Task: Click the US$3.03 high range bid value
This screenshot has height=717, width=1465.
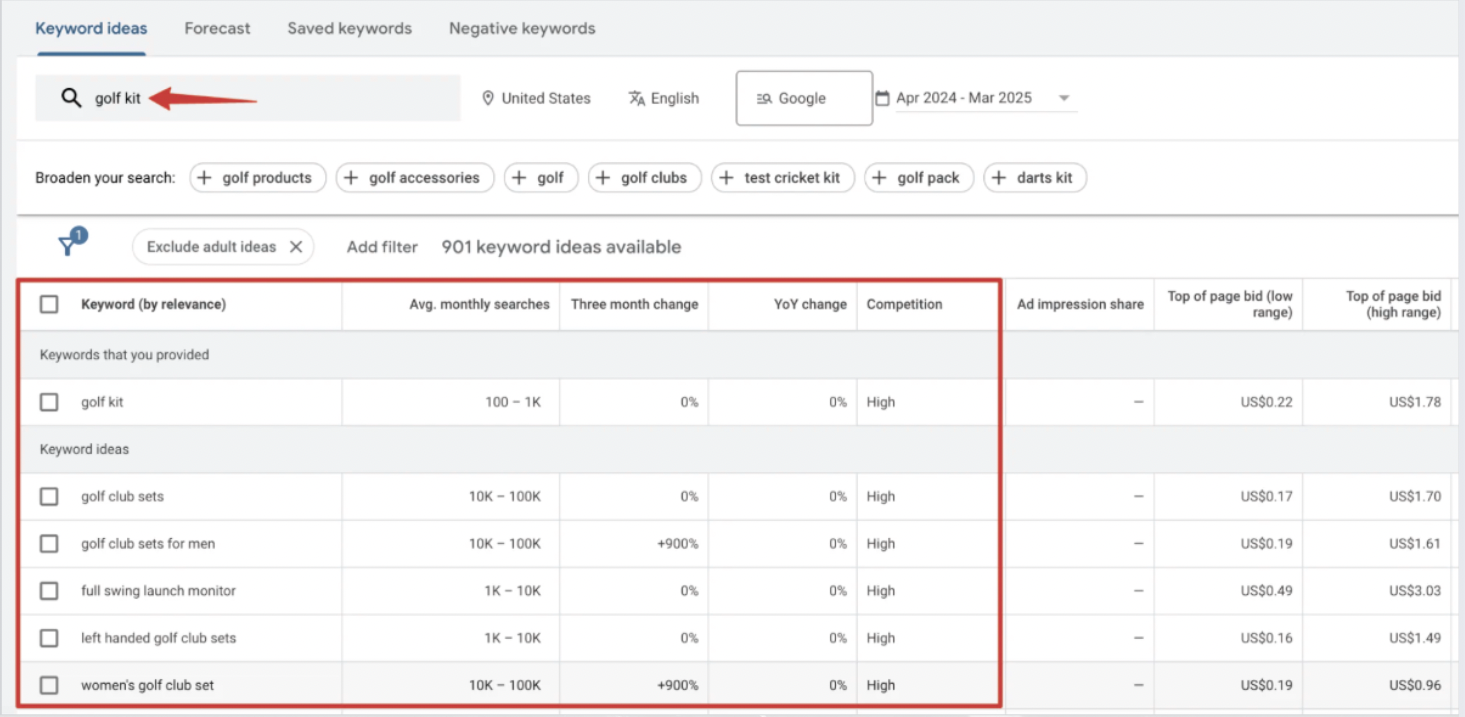Action: pyautogui.click(x=1415, y=591)
